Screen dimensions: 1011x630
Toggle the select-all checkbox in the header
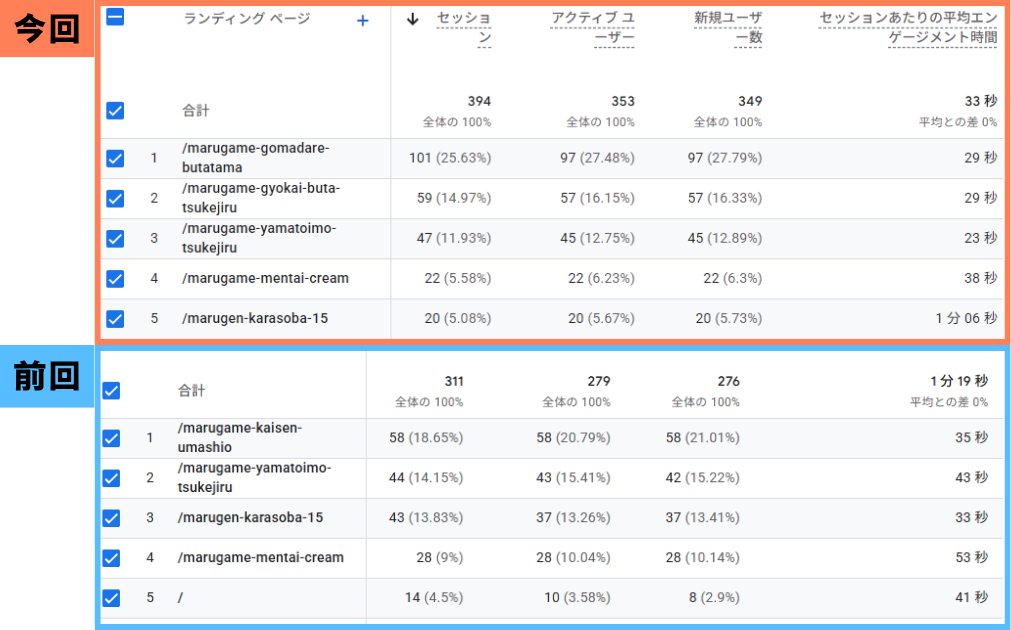[x=115, y=17]
